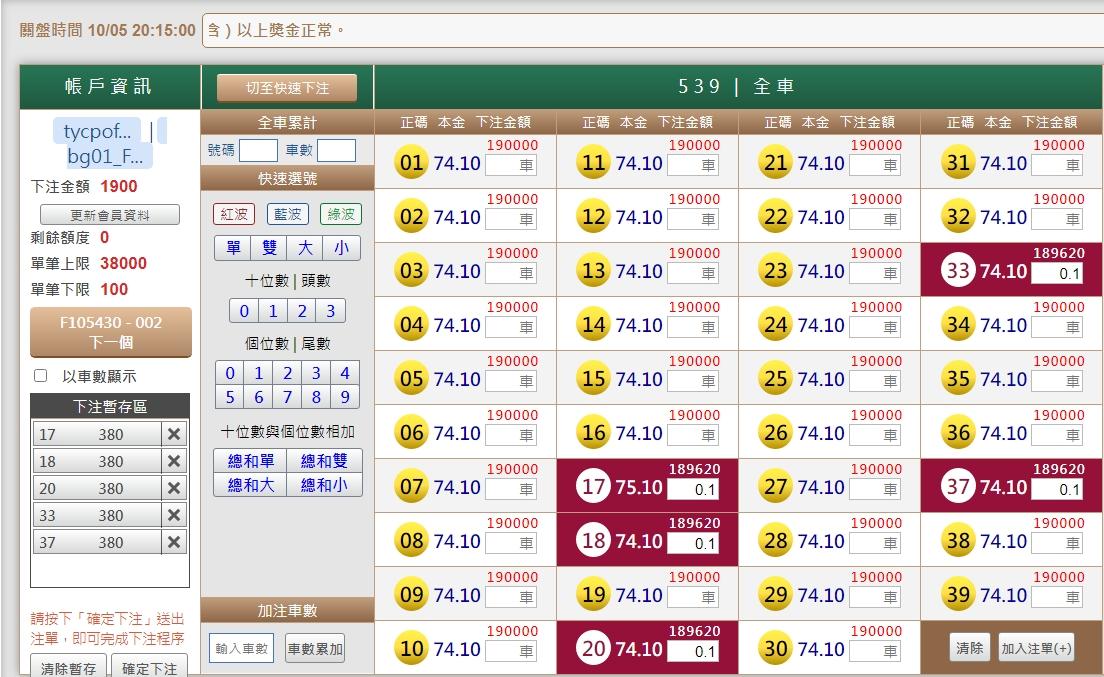Select yellow ball number 31
1104x677 pixels.
(958, 163)
